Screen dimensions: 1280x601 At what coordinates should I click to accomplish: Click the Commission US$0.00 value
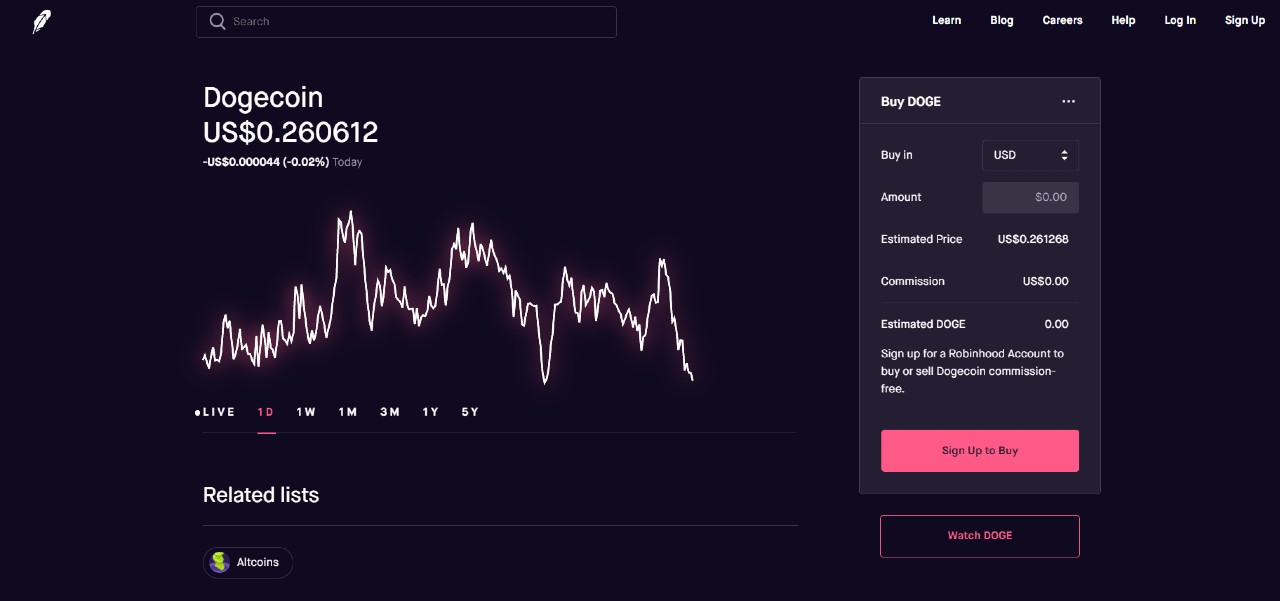(1045, 281)
